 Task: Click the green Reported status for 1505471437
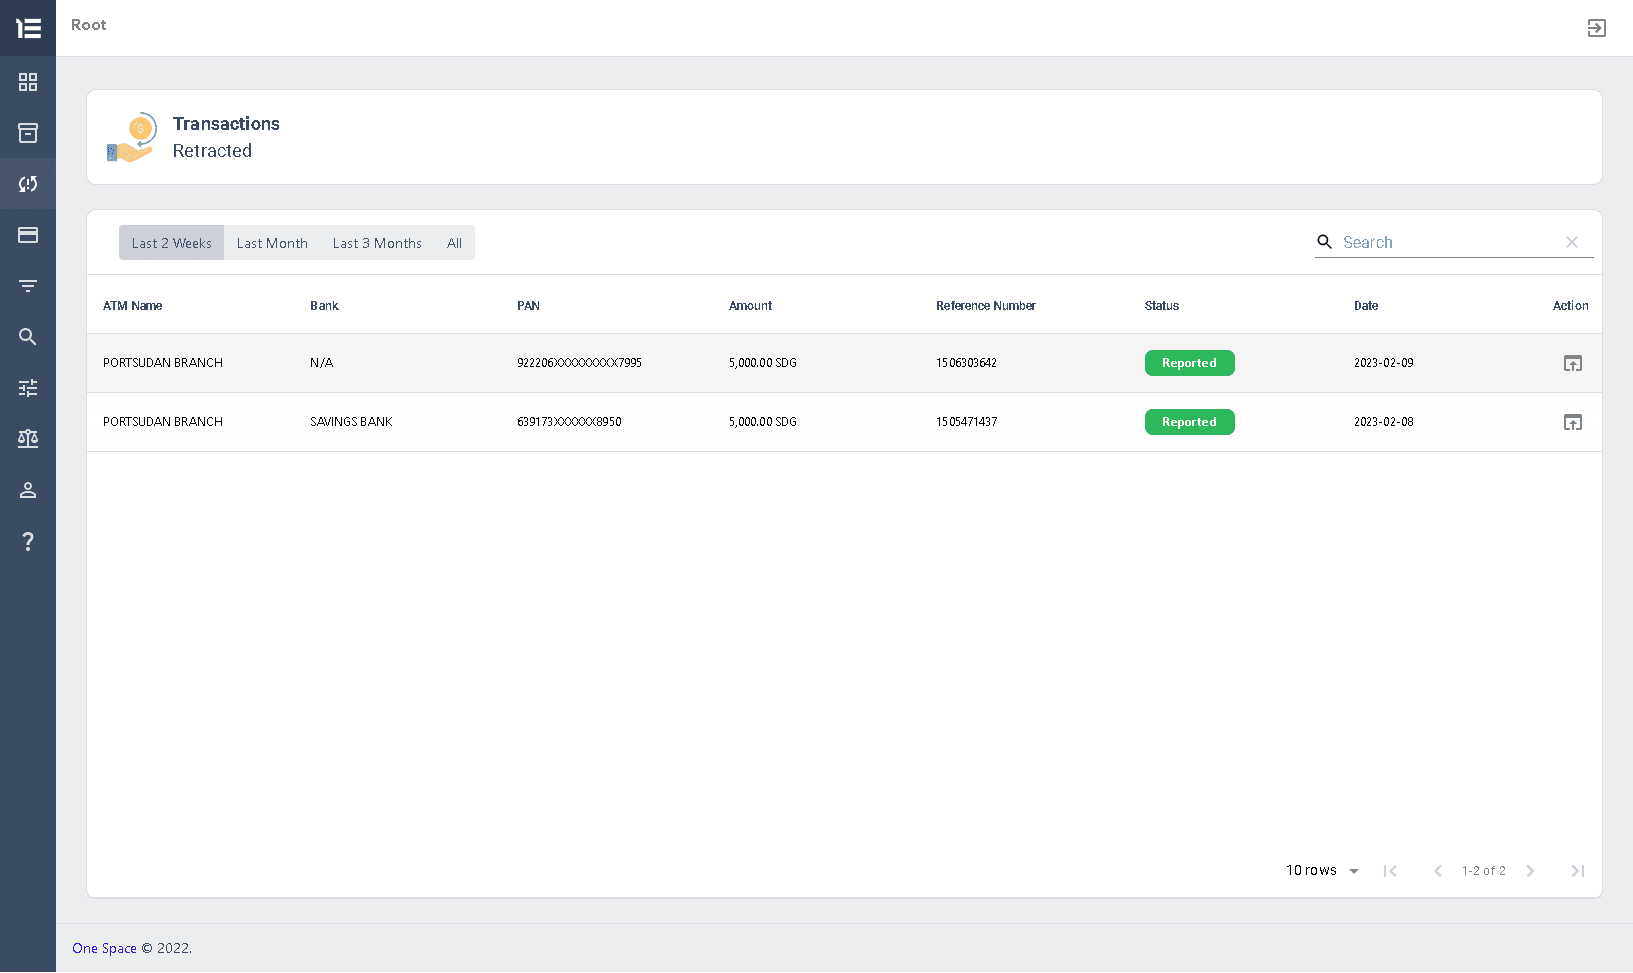(x=1189, y=421)
